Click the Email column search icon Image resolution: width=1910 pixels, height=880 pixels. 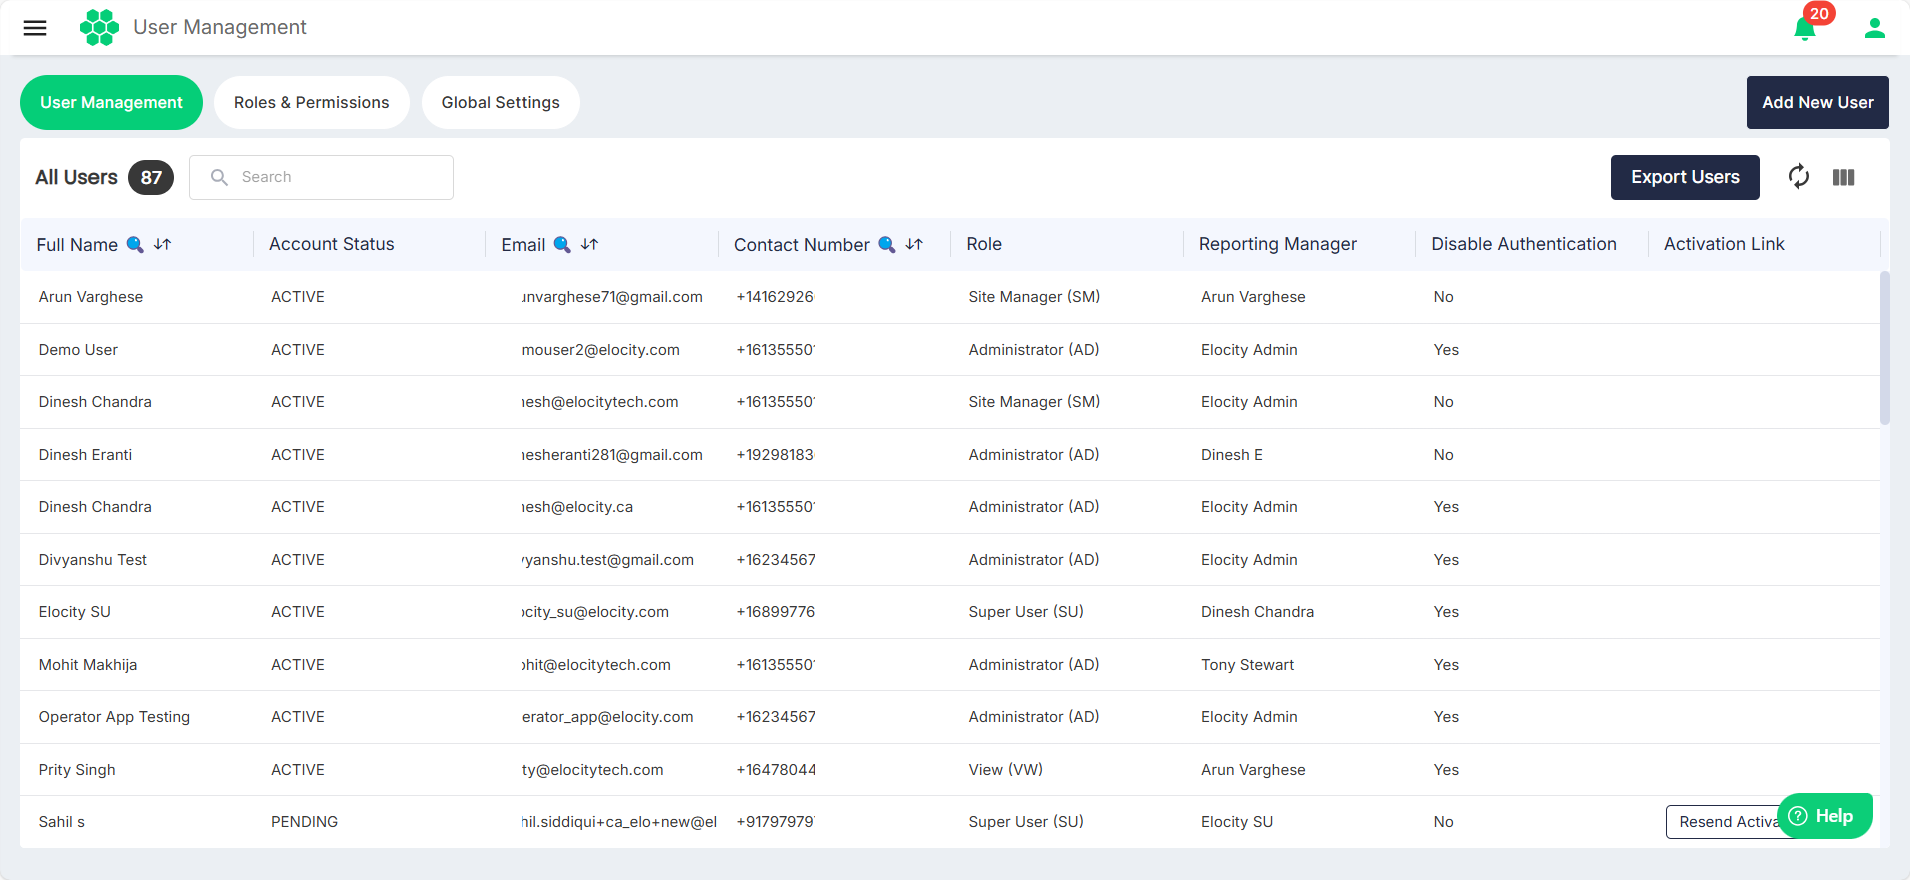(x=562, y=244)
